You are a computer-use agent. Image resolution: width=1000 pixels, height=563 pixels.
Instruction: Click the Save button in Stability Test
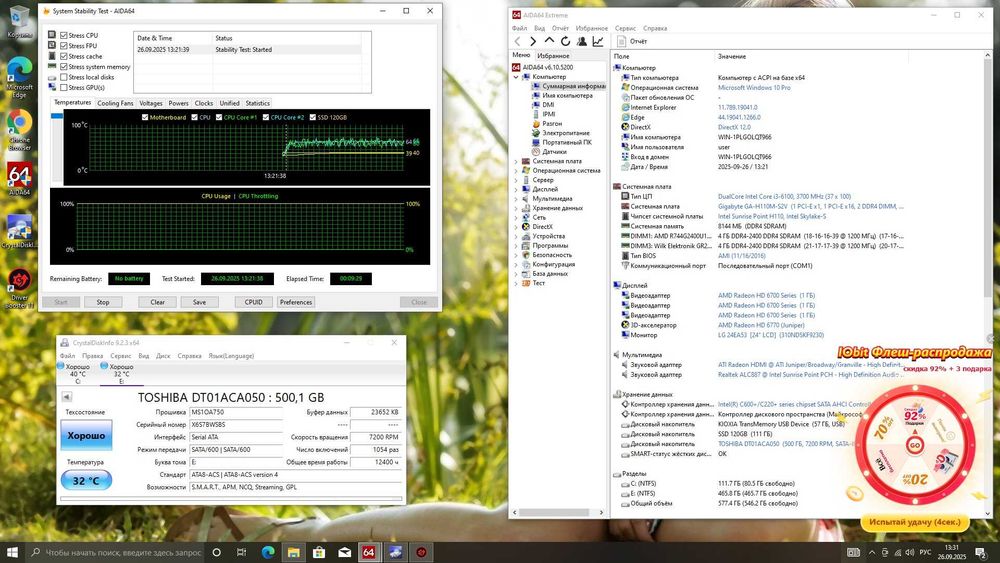coord(200,302)
